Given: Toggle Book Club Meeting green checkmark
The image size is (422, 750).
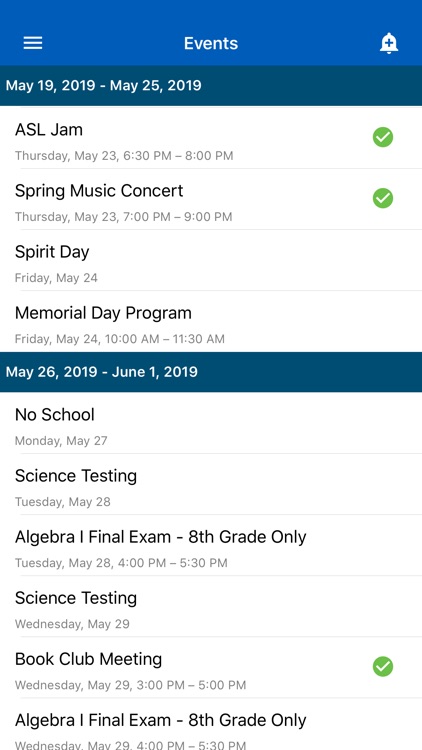Looking at the screenshot, I should click(383, 666).
